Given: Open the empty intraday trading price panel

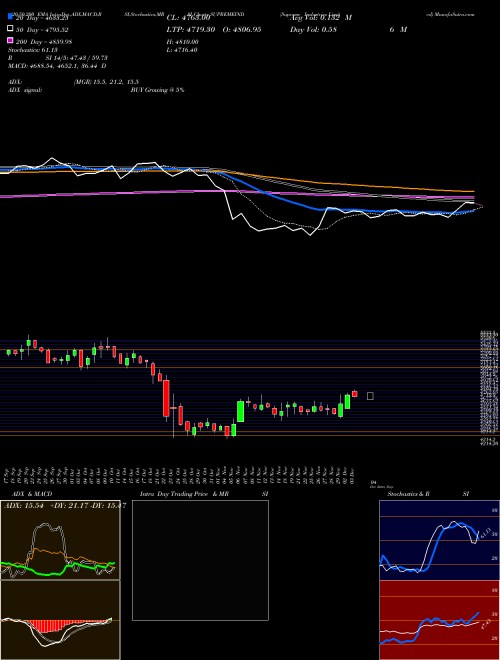Looking at the screenshot, I should pos(200,560).
